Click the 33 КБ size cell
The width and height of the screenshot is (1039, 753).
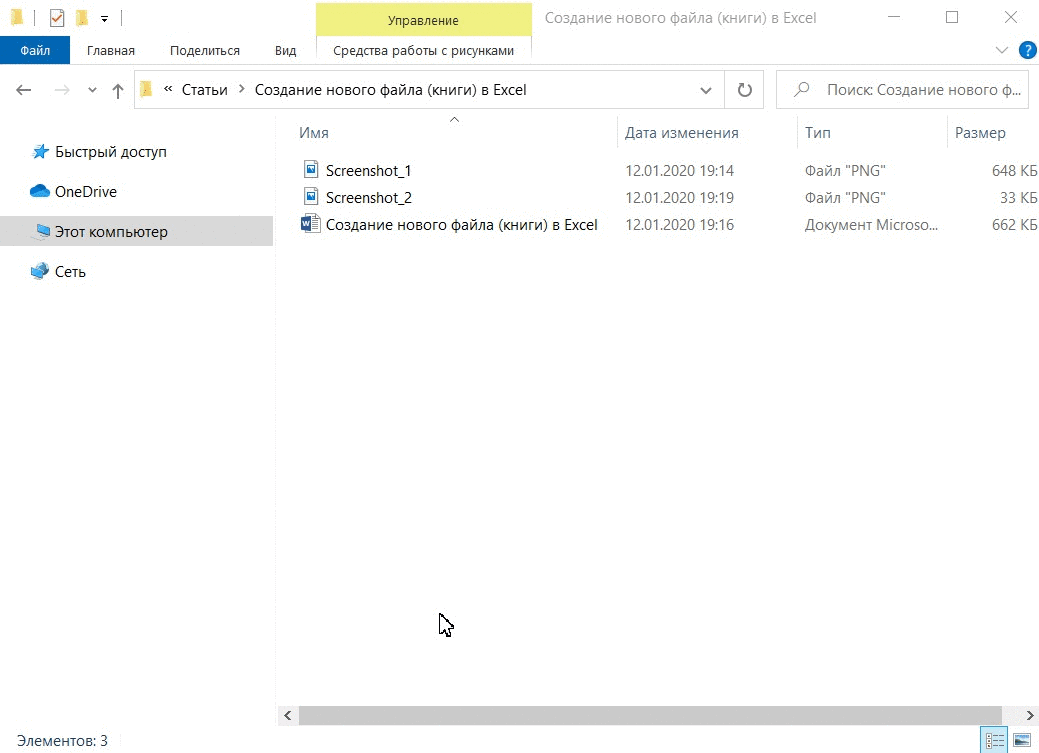(1018, 198)
